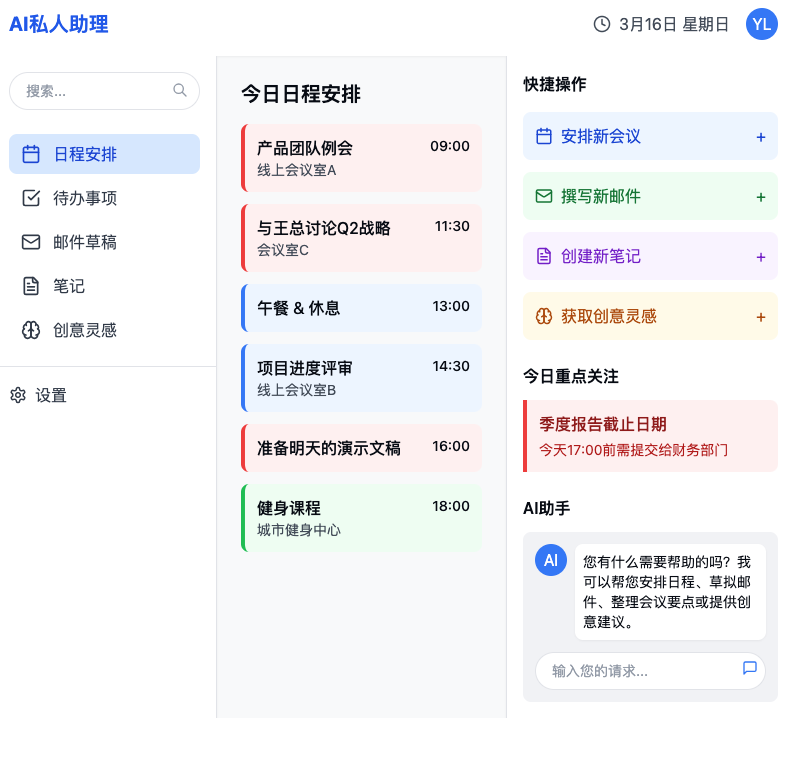
Task: Open the 准备明天的演示文稿 schedule card
Action: click(x=361, y=448)
